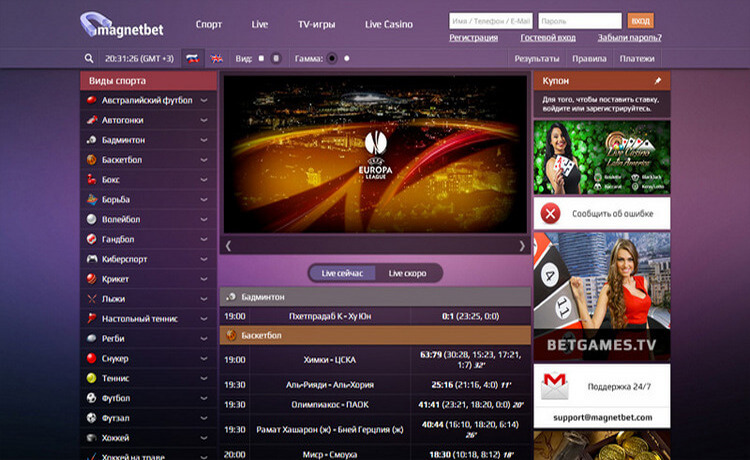Open the TV-игры menu
Viewport: 750px width, 460px height.
tap(317, 24)
